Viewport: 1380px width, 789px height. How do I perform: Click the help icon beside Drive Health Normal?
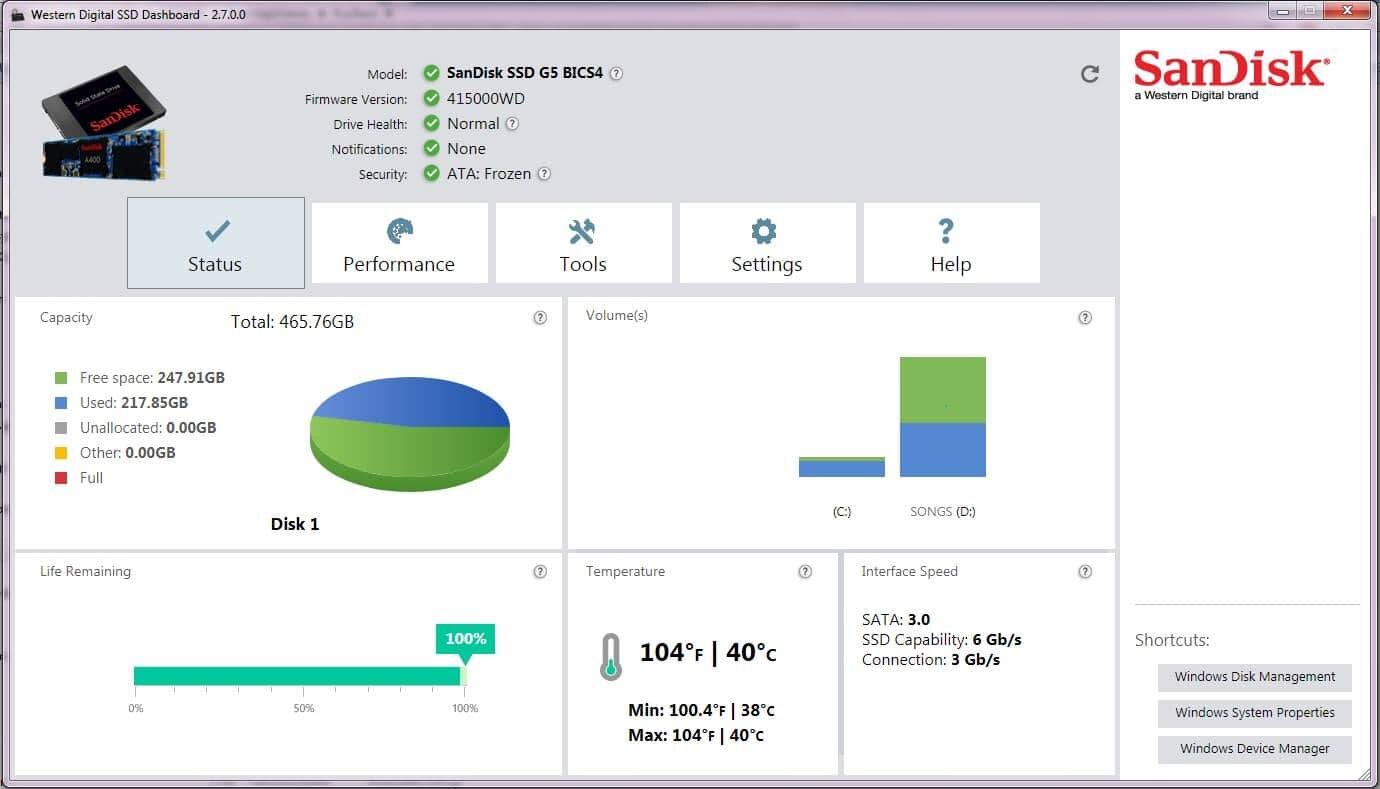tap(512, 124)
